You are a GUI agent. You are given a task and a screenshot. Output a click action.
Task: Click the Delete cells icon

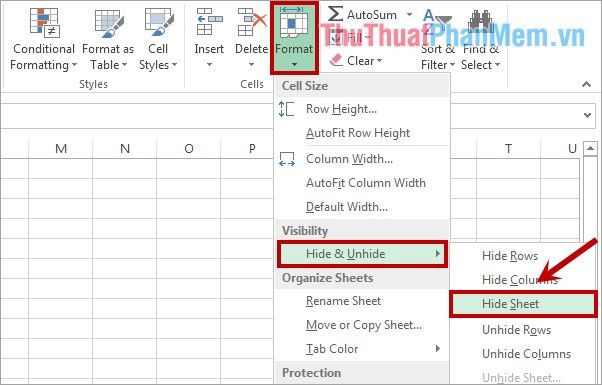click(x=252, y=22)
